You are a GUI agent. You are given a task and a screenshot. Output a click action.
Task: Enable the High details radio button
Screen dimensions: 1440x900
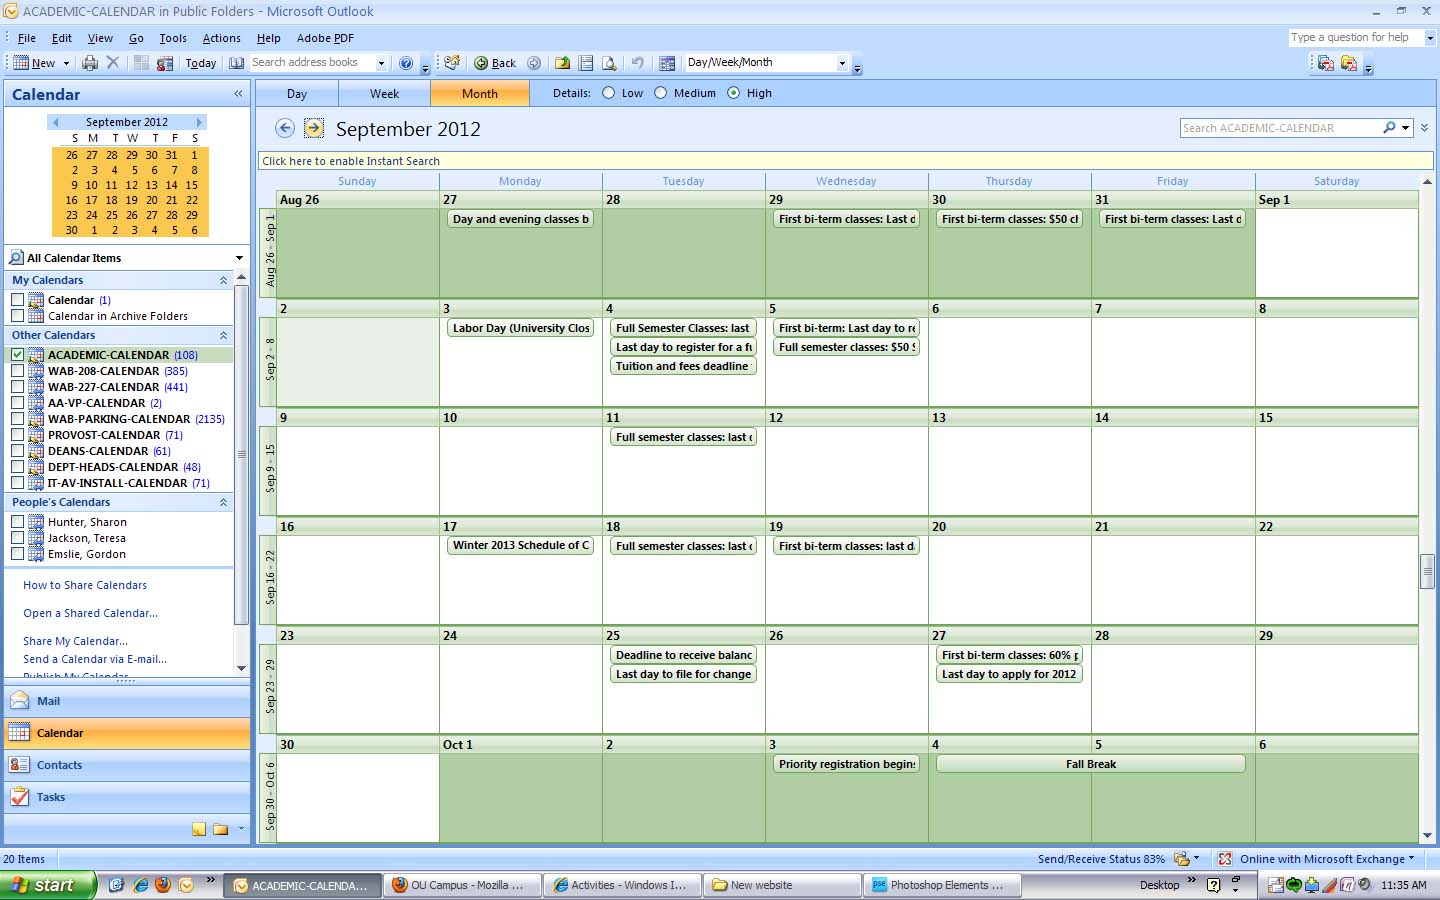pyautogui.click(x=735, y=93)
